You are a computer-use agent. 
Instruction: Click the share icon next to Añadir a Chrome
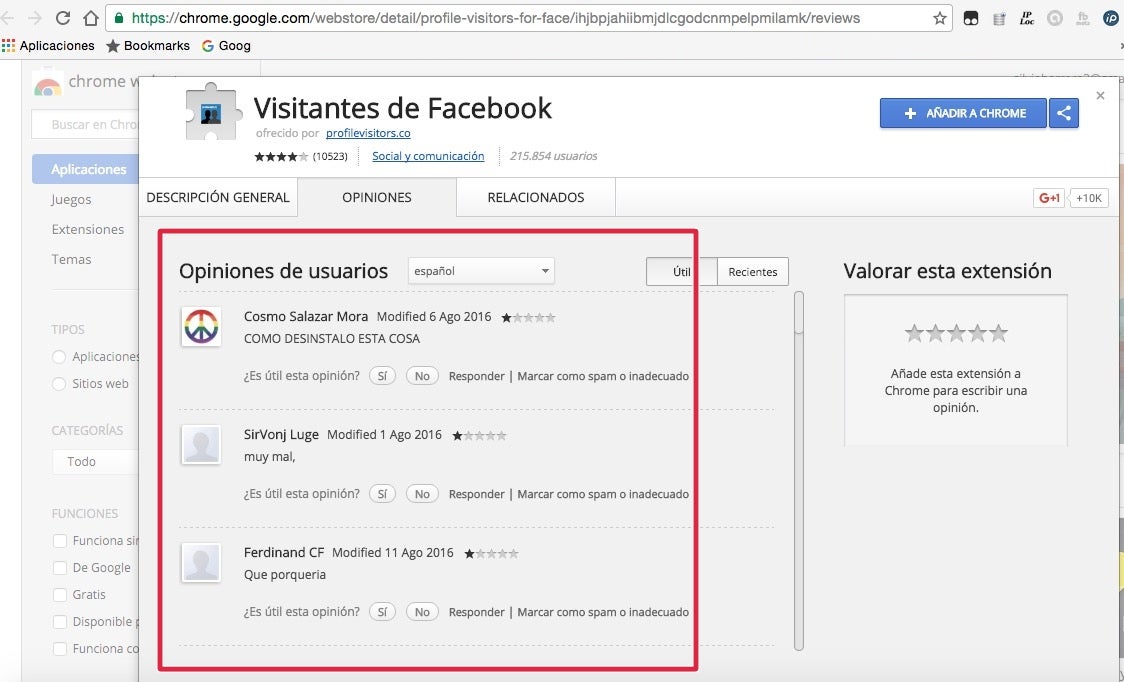(1064, 113)
